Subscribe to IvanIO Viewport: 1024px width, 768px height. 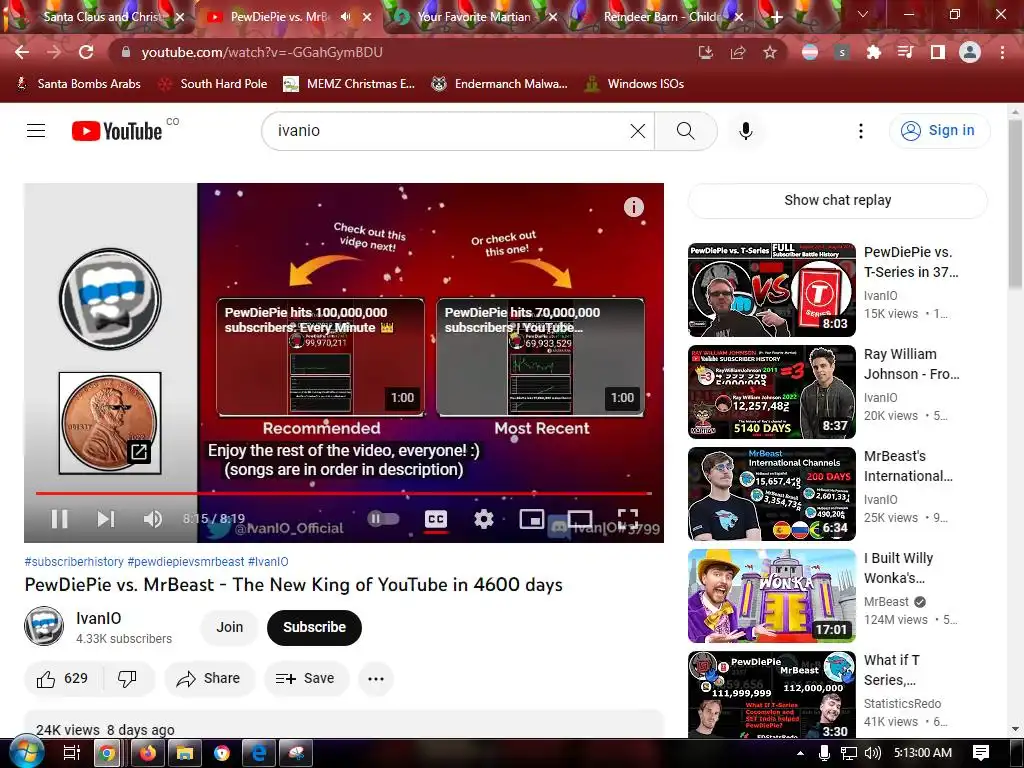[x=314, y=627]
